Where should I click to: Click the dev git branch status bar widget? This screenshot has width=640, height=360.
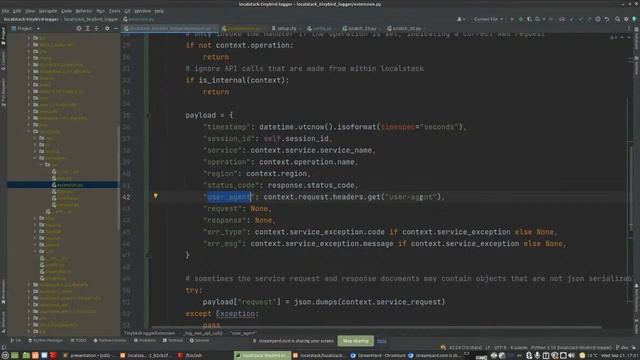pyautogui.click(x=622, y=347)
